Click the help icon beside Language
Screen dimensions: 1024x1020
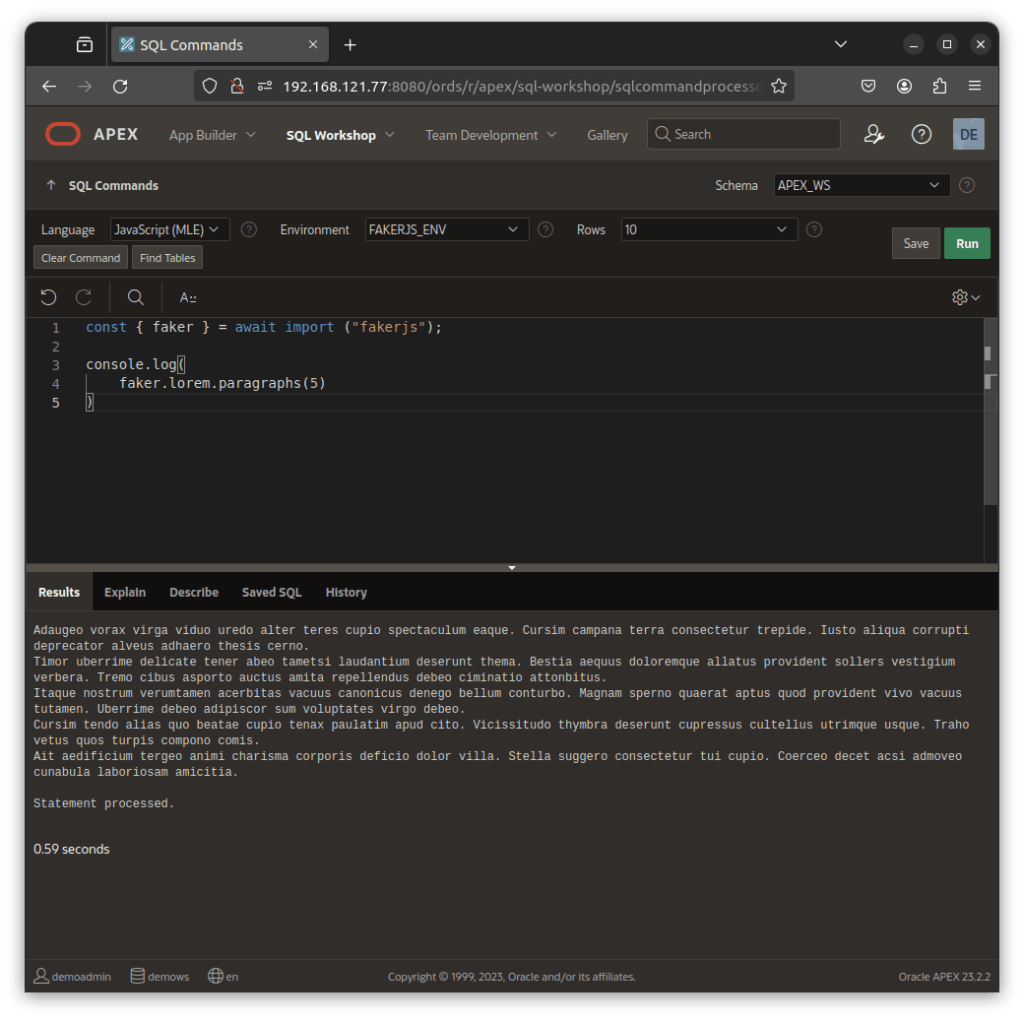(x=249, y=230)
